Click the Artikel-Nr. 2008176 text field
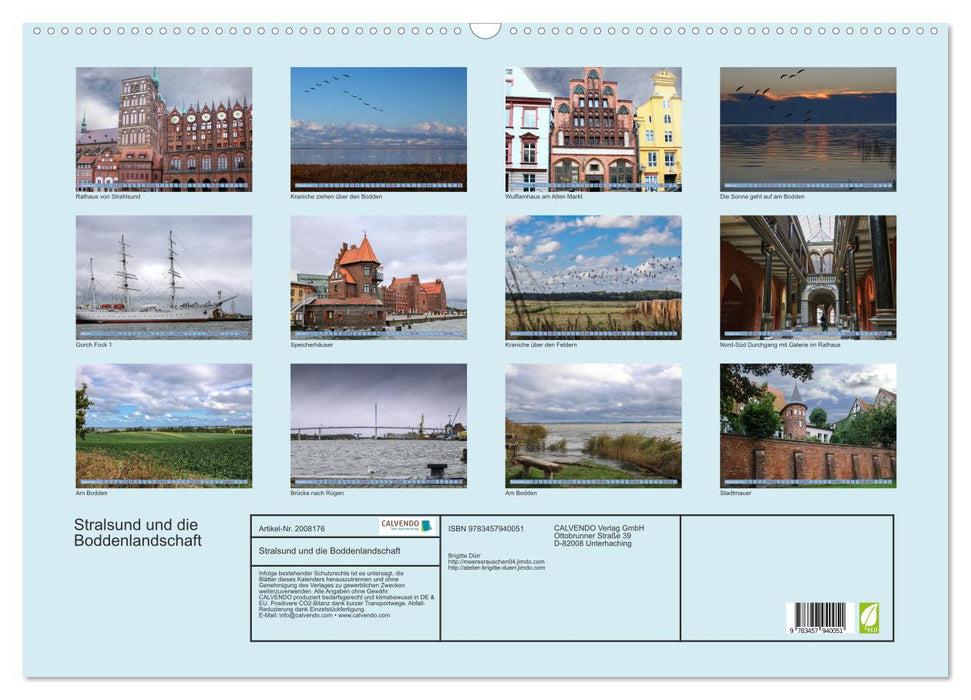 (x=293, y=528)
